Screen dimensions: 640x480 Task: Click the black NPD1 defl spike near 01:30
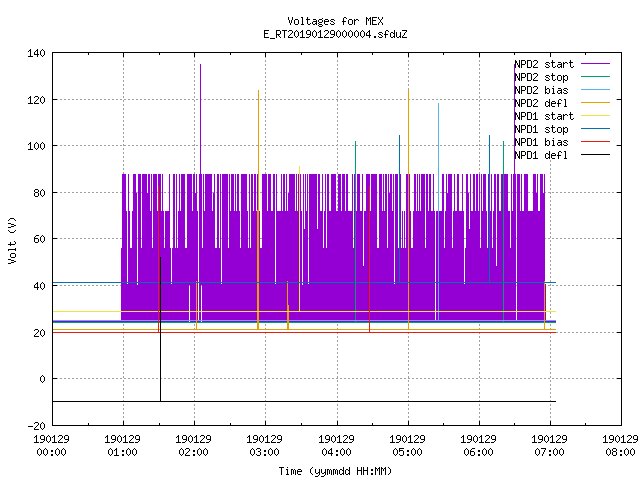tap(160, 329)
